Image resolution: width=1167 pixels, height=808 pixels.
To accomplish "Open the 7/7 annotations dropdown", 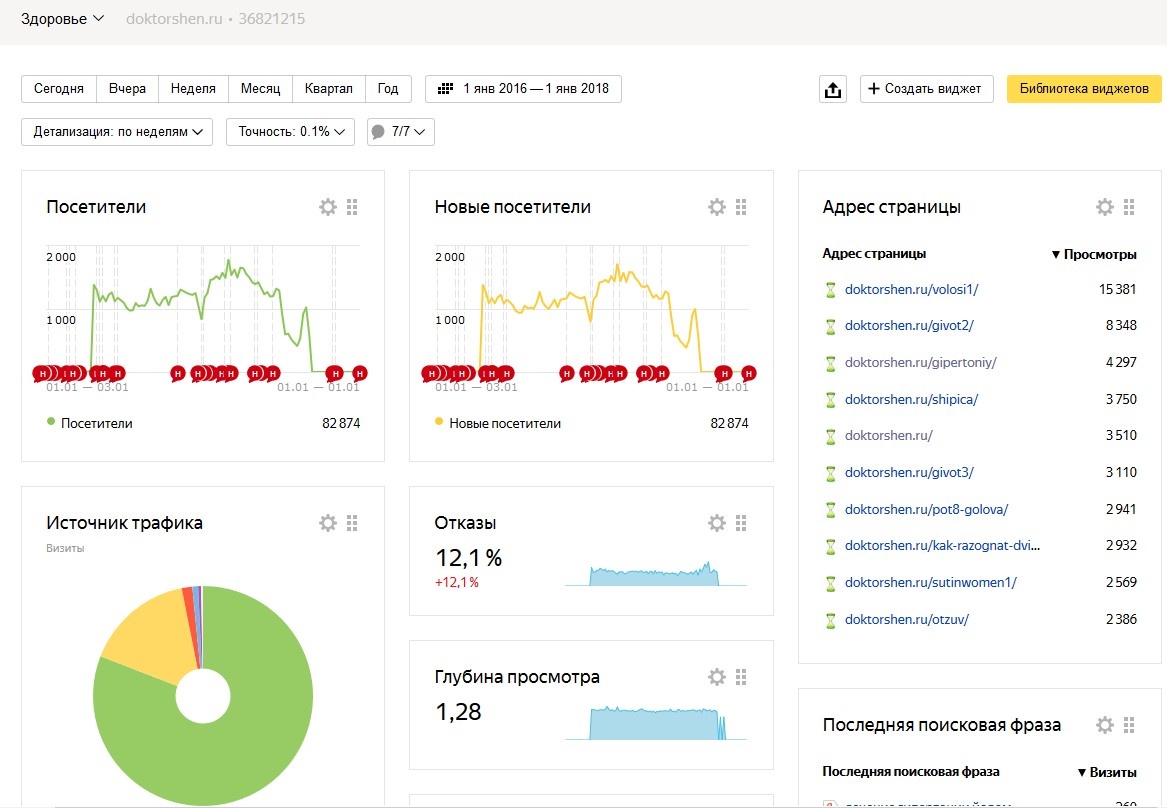I will 401,132.
